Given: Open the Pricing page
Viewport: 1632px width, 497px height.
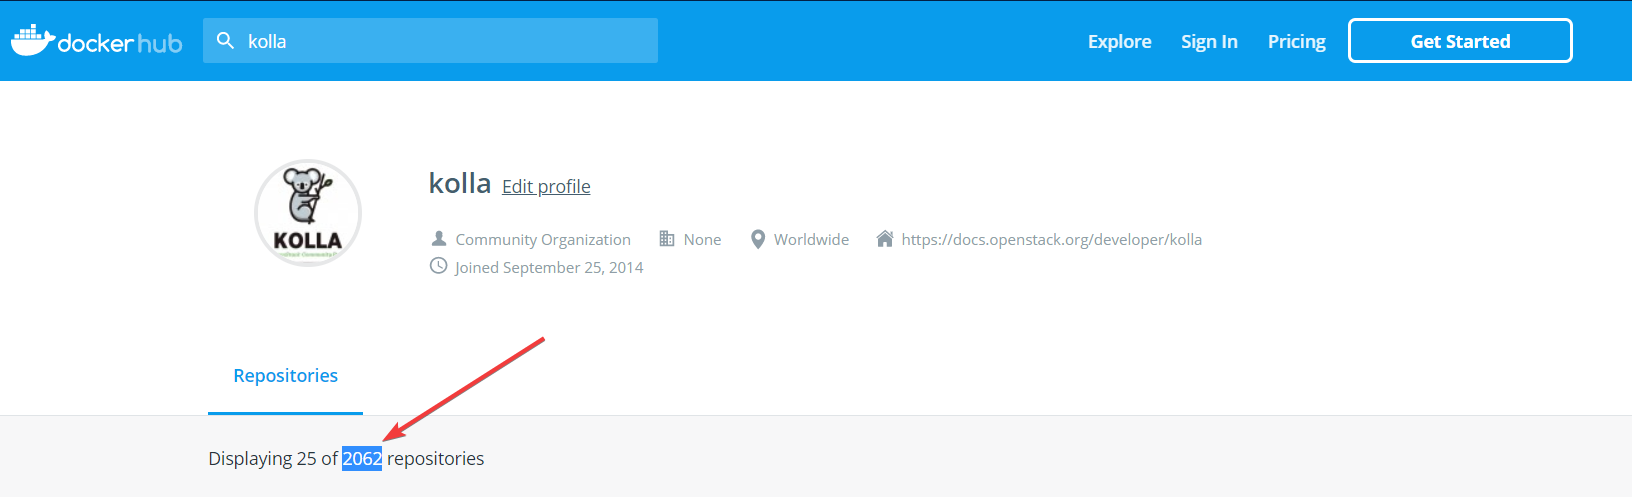Looking at the screenshot, I should (1296, 41).
